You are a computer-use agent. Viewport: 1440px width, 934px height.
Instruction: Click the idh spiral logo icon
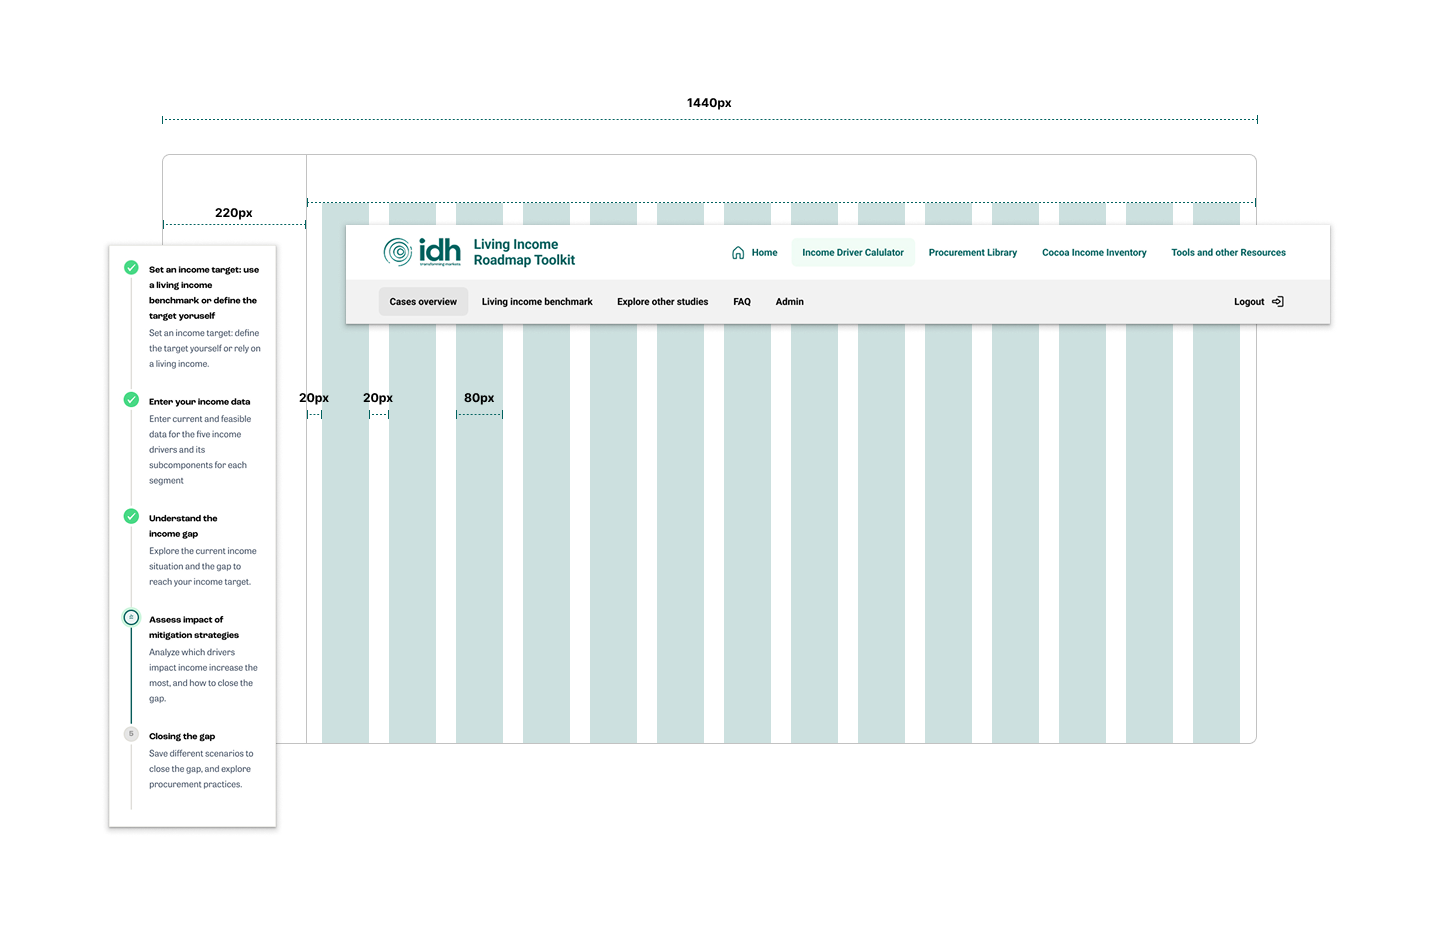pos(398,252)
